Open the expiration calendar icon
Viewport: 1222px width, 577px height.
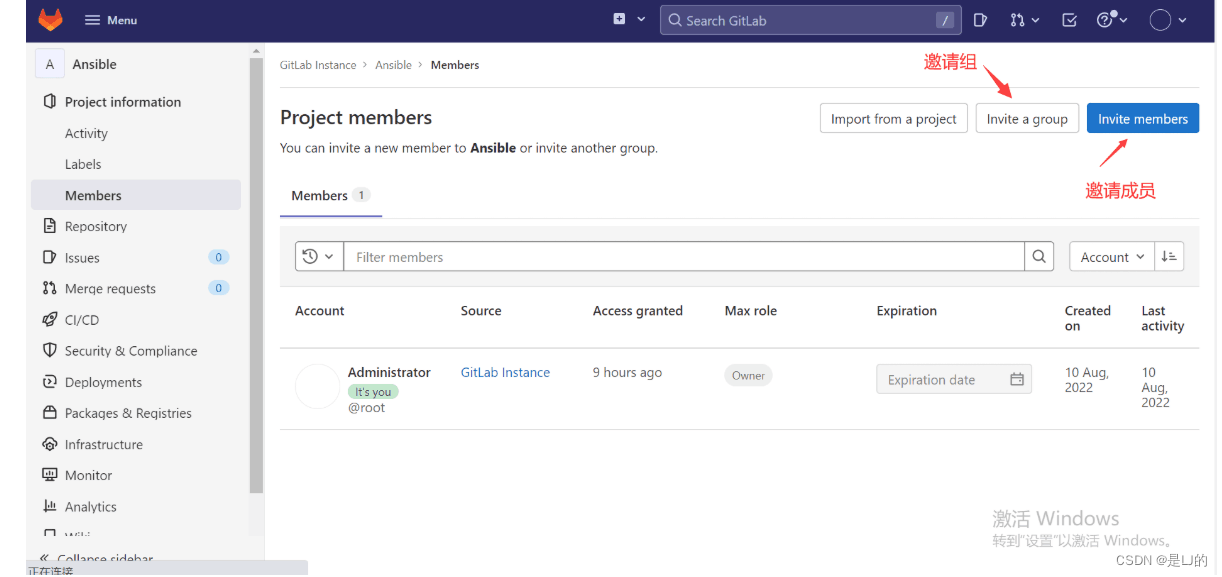1017,380
